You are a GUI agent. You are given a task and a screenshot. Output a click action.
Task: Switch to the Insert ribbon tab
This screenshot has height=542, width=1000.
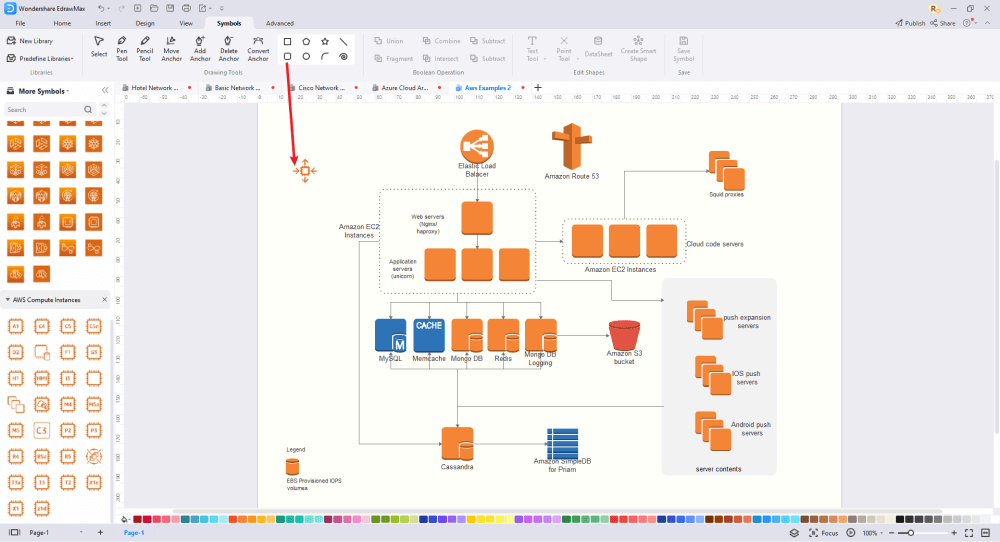103,23
